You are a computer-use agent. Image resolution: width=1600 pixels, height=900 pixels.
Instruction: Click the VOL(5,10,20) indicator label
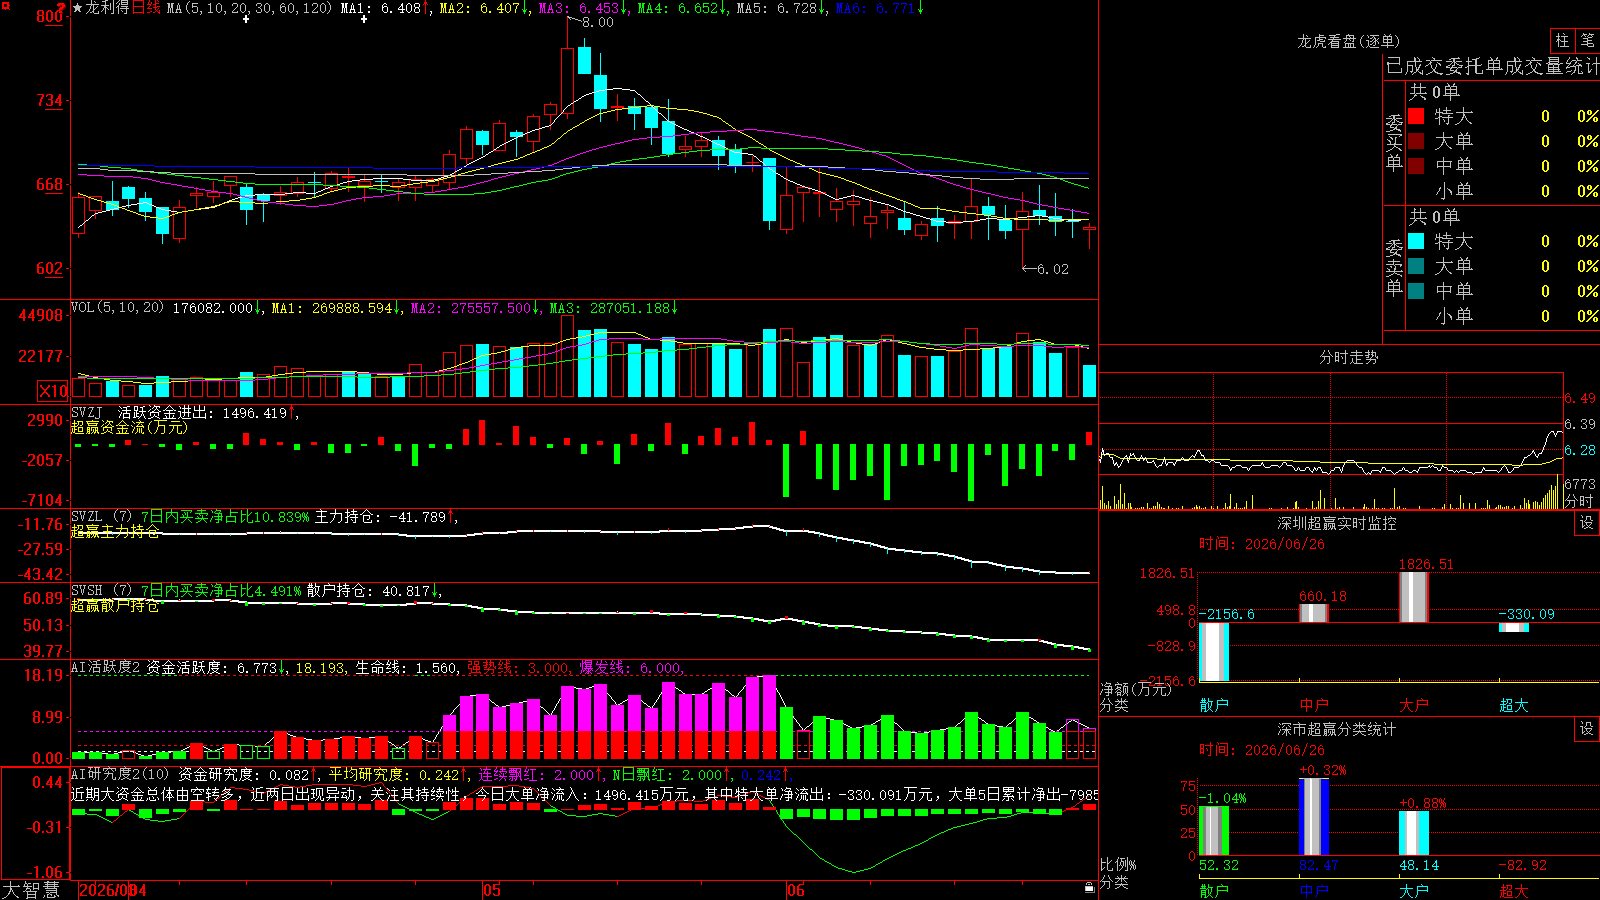pos(118,308)
